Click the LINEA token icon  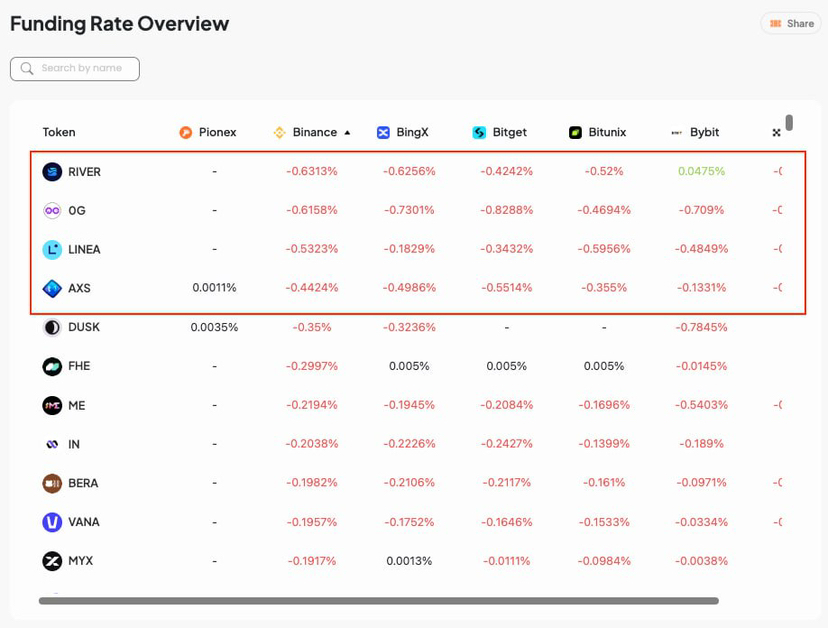pyautogui.click(x=52, y=250)
